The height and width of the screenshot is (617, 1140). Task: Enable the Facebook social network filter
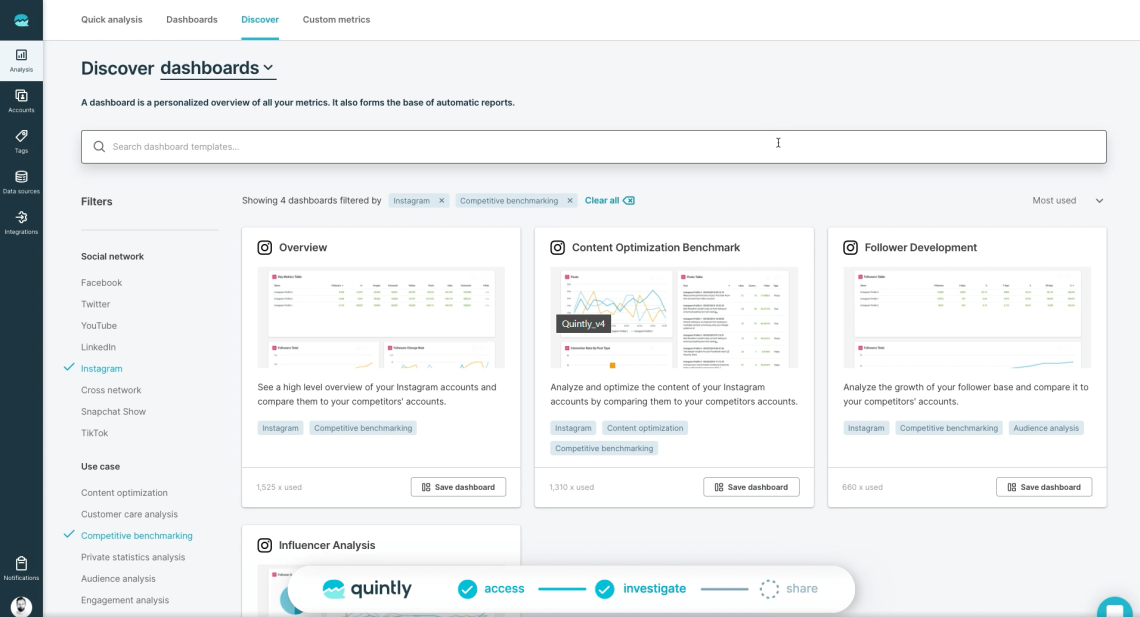coord(101,283)
